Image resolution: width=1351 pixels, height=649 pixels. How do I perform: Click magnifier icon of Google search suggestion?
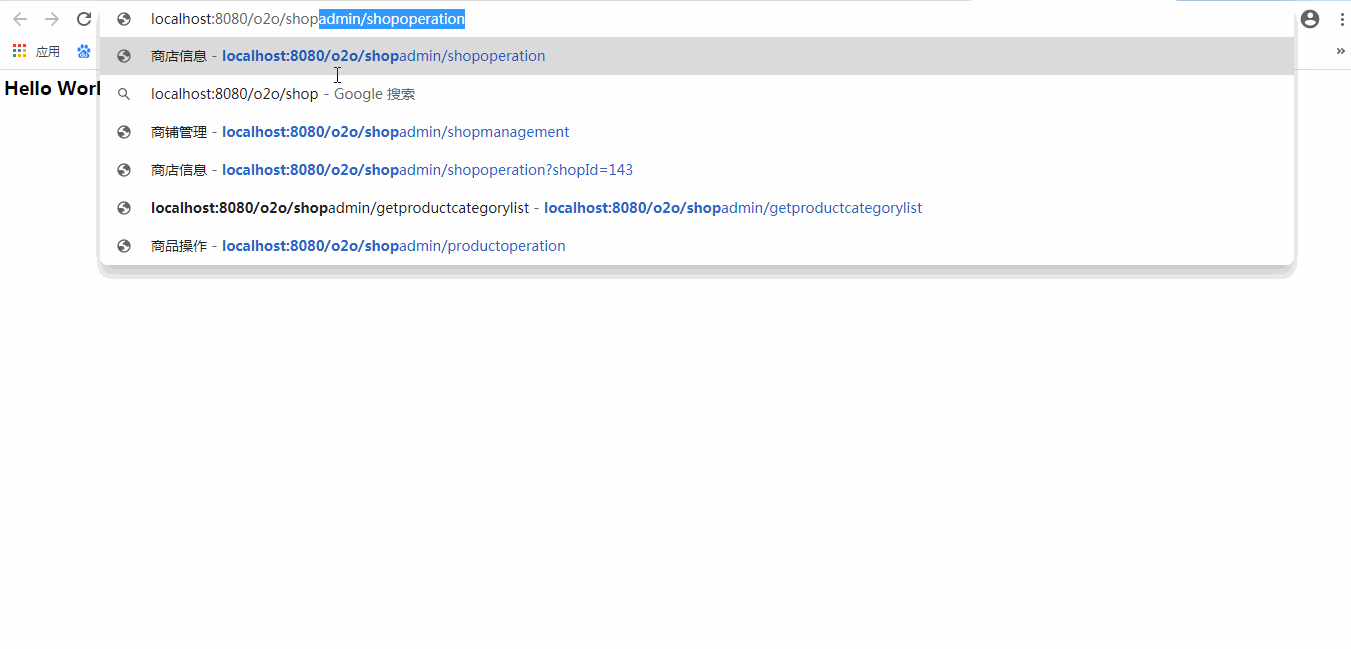pyautogui.click(x=124, y=94)
